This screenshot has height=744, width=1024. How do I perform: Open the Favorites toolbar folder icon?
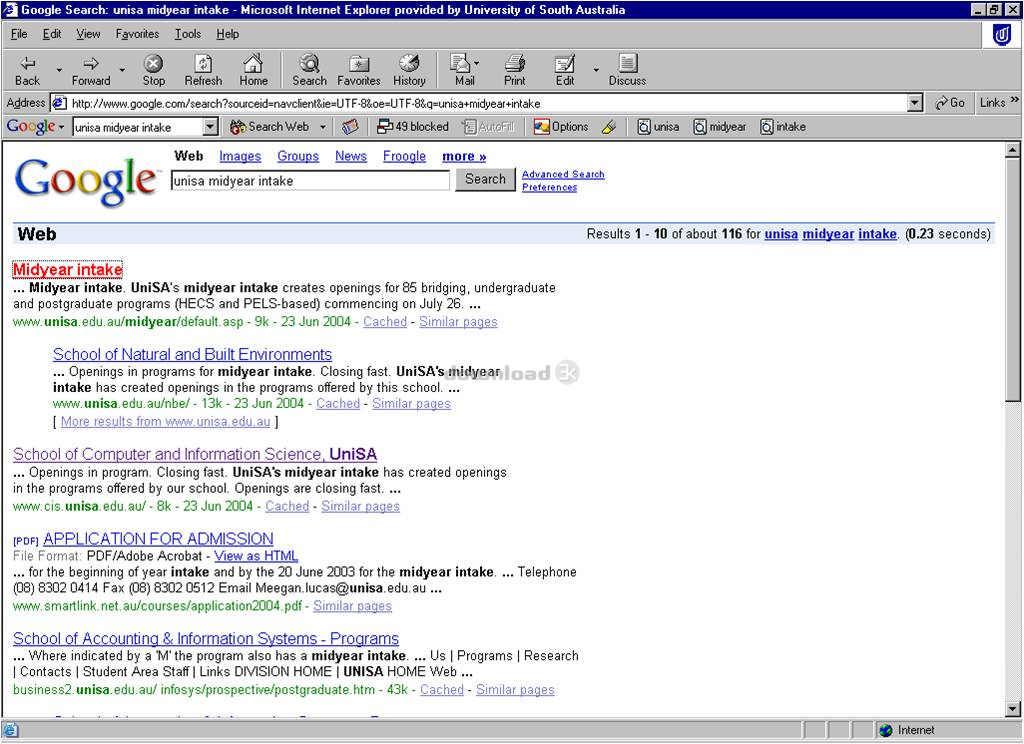click(x=359, y=71)
